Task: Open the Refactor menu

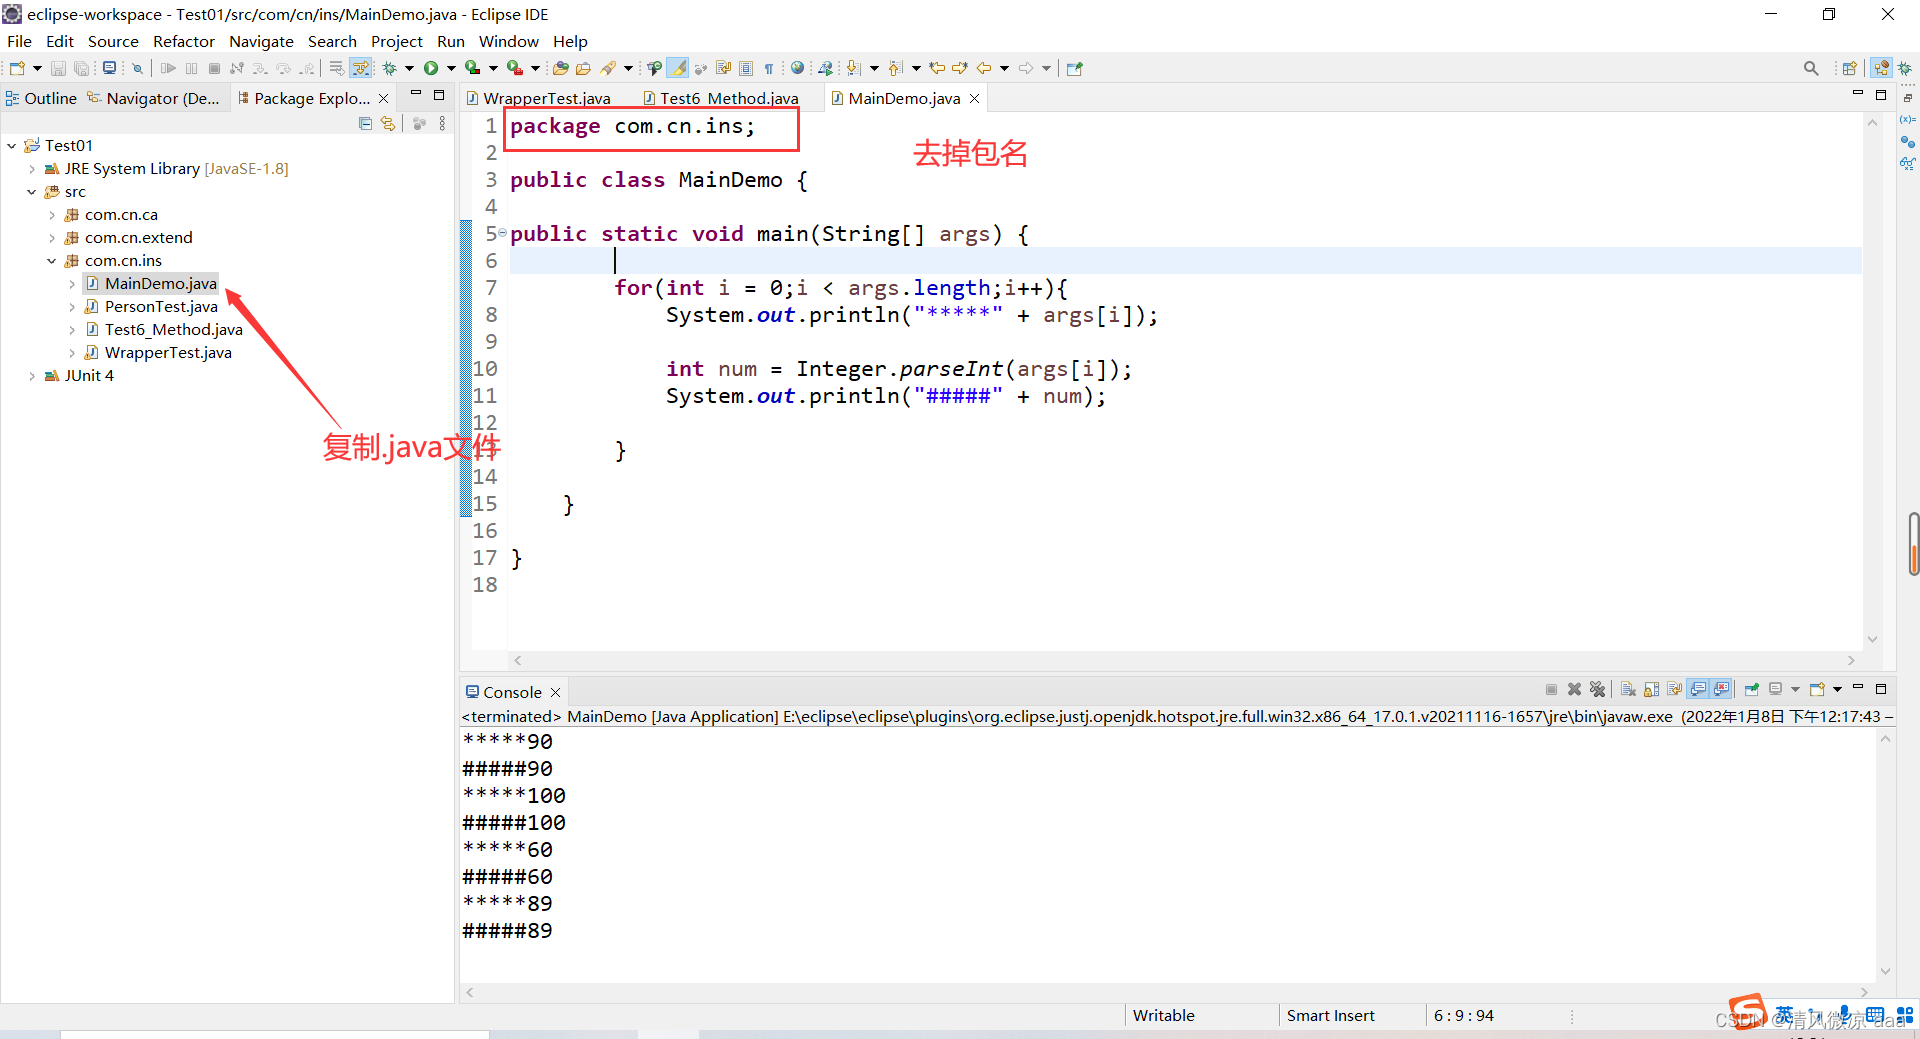Action: point(184,41)
